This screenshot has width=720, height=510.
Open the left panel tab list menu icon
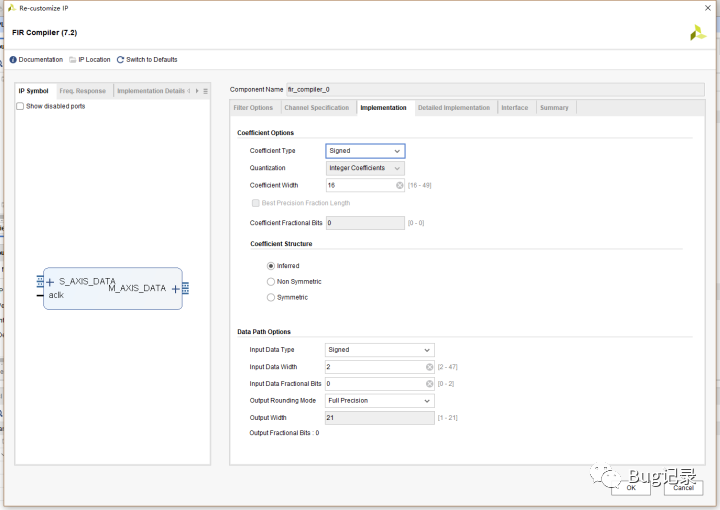205,91
